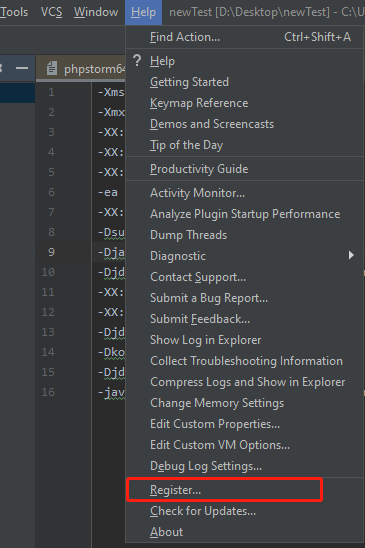Open the Tools menu

[14, 12]
